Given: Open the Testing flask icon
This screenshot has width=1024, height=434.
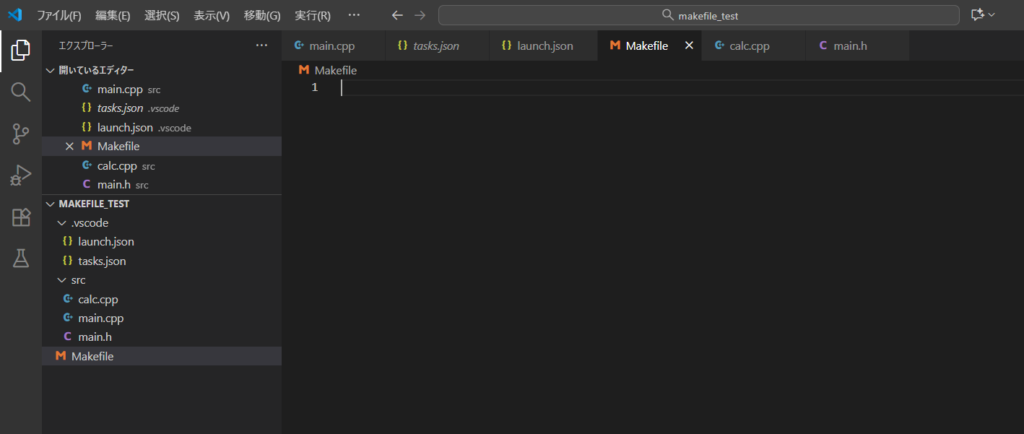Looking at the screenshot, I should point(20,259).
